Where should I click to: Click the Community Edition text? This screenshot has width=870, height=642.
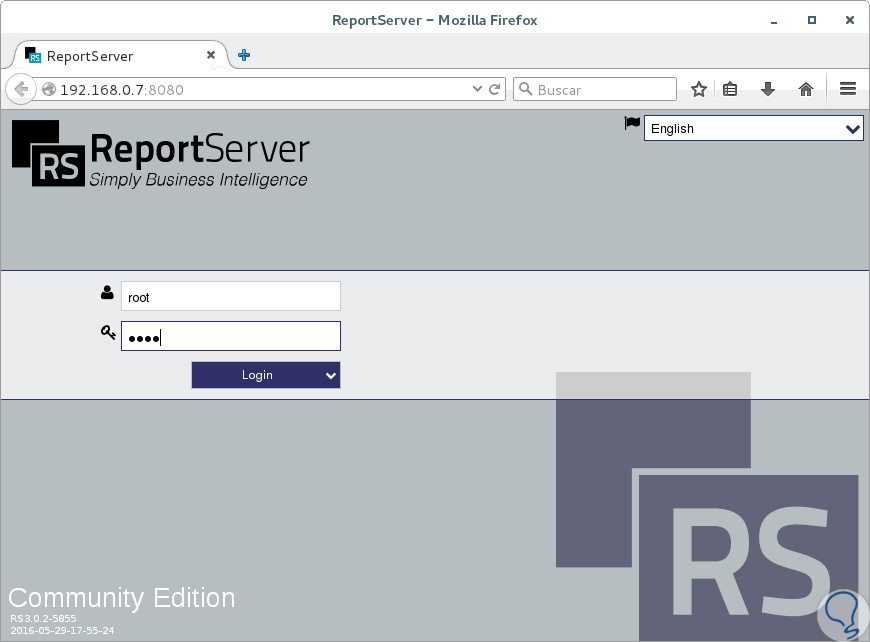point(122,598)
